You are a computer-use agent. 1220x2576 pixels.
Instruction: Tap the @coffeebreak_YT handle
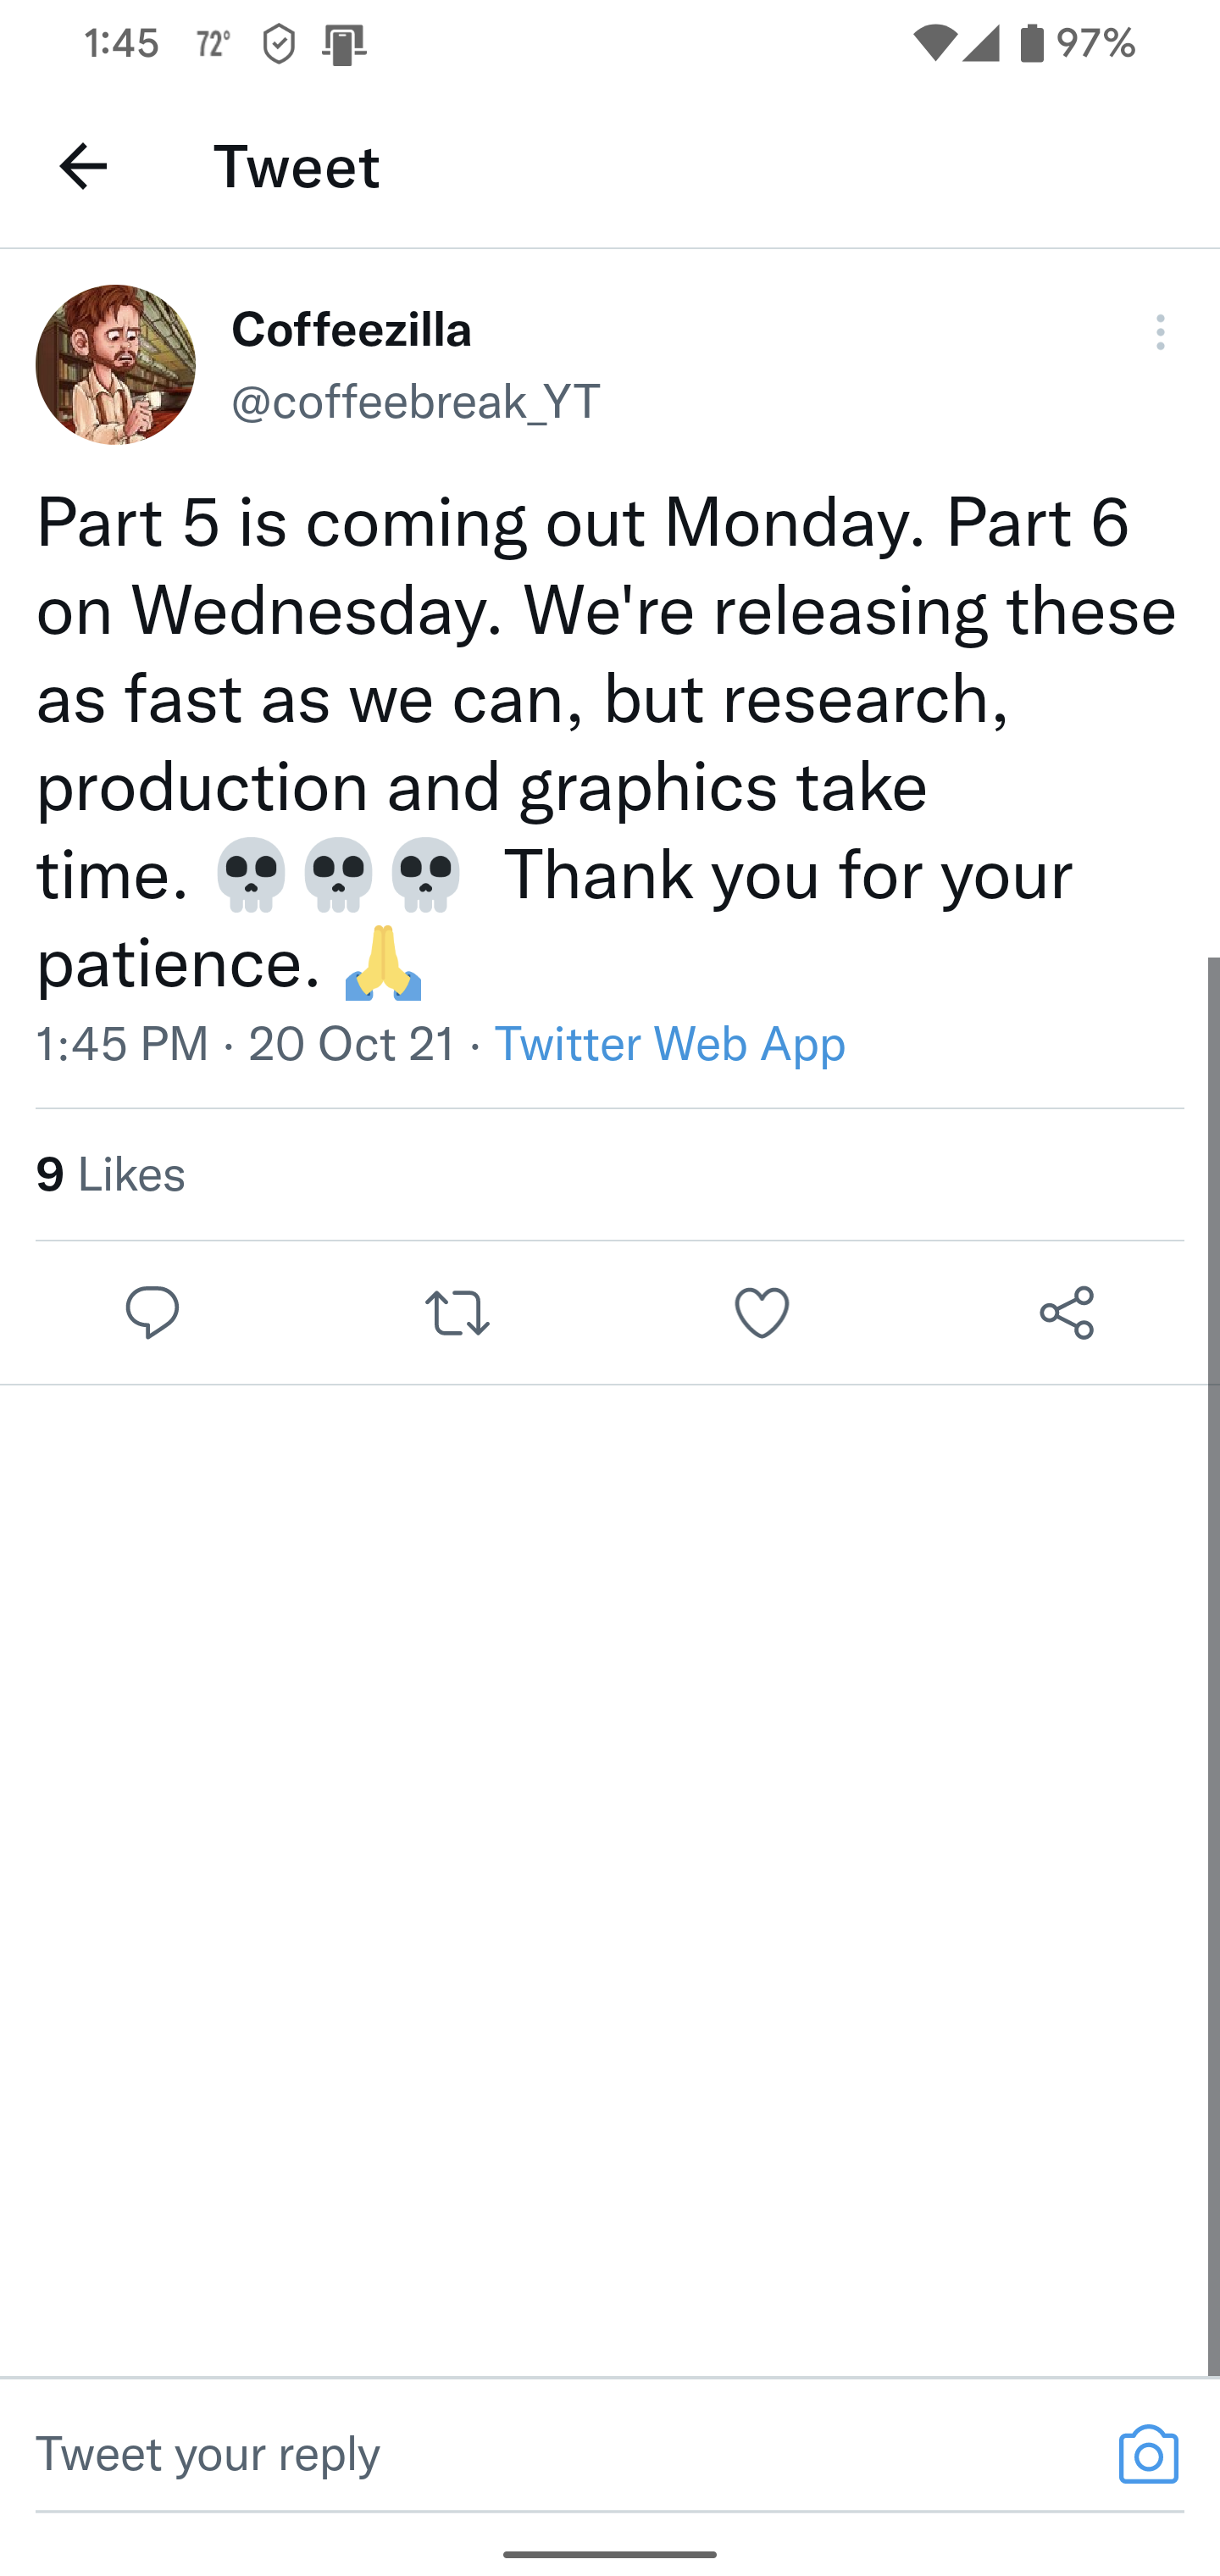(x=416, y=401)
